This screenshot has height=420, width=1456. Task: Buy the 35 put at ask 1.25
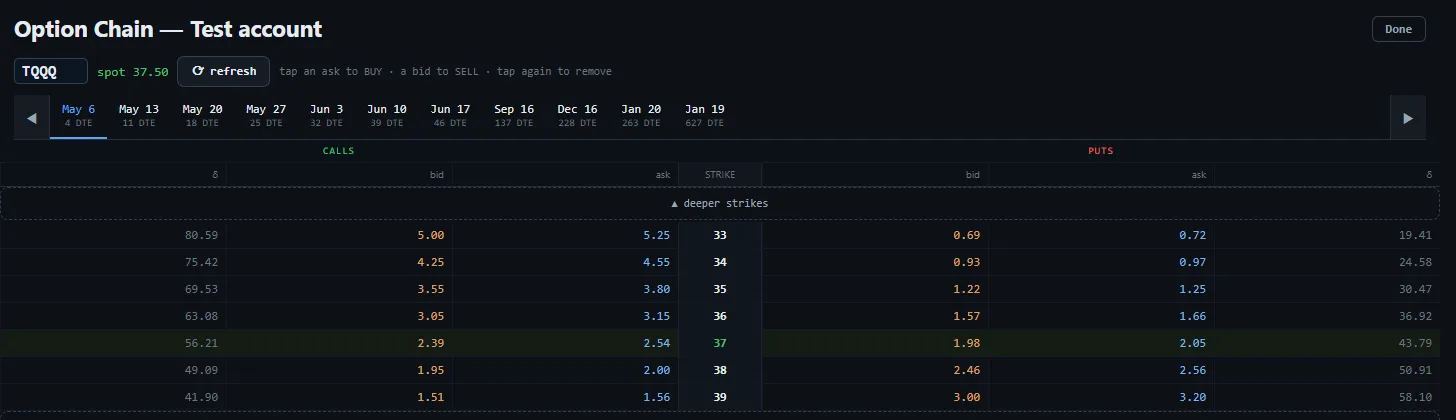1101,289
